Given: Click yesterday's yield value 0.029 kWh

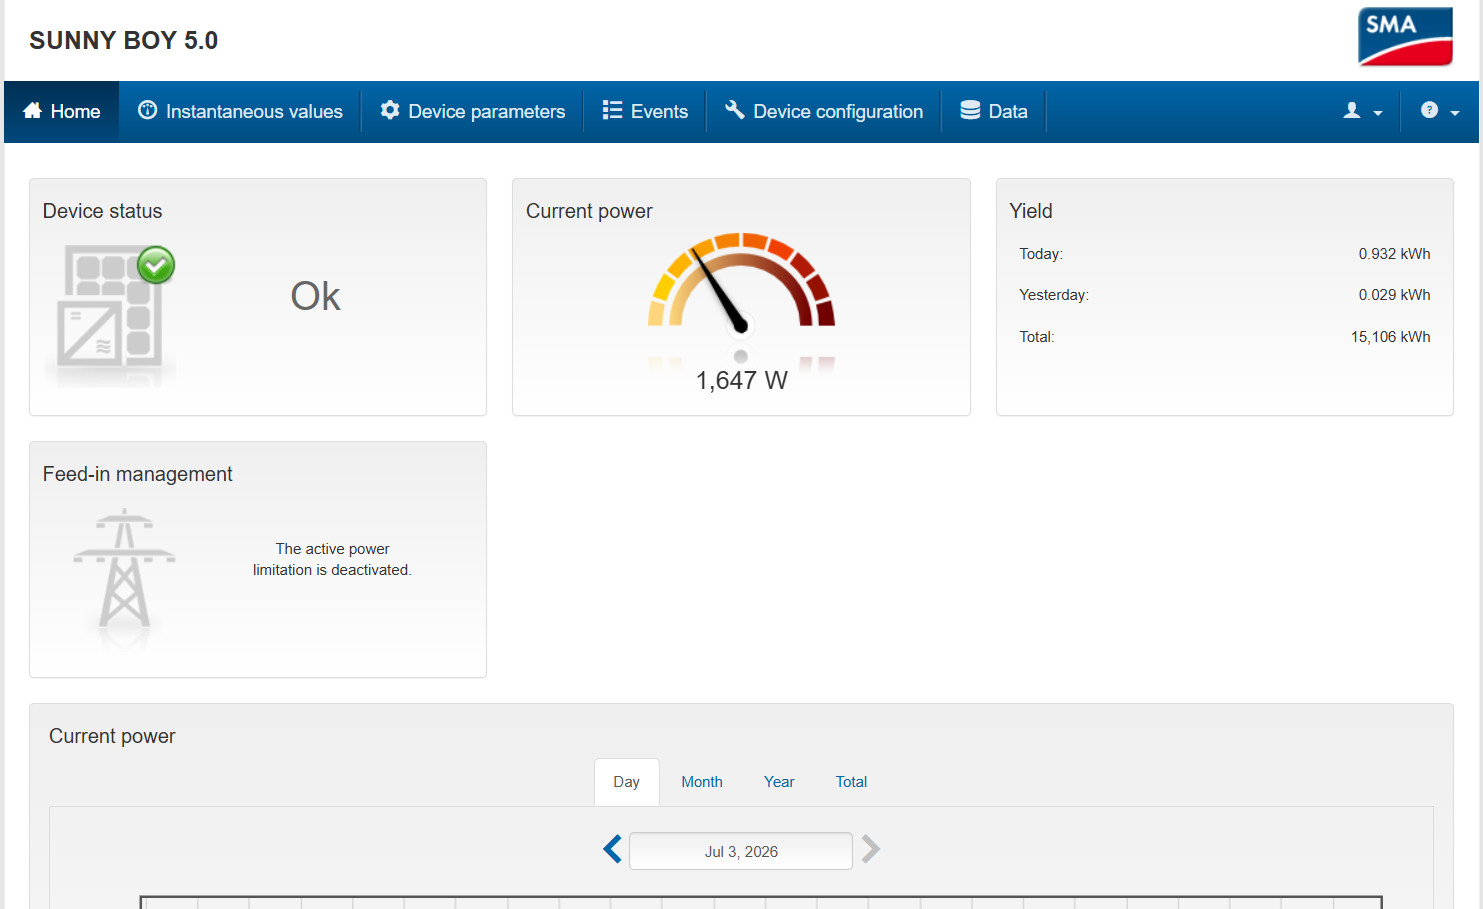Looking at the screenshot, I should (1394, 295).
